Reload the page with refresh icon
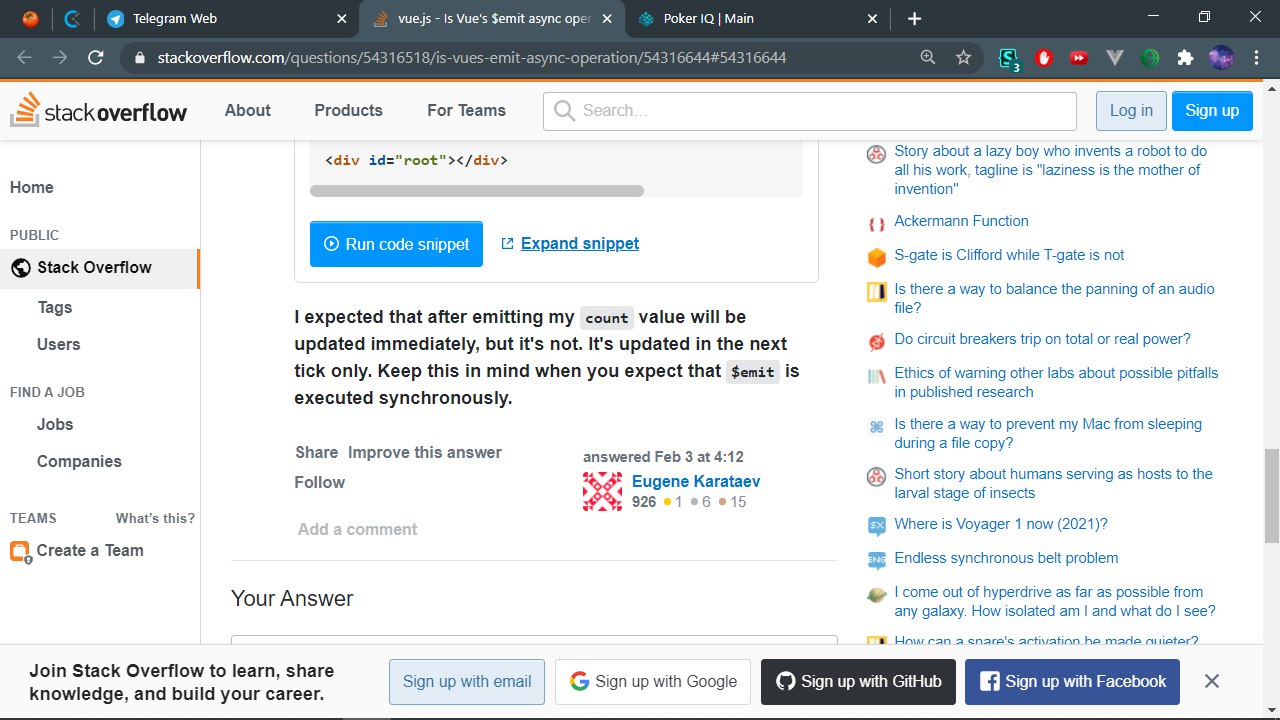 tap(96, 58)
